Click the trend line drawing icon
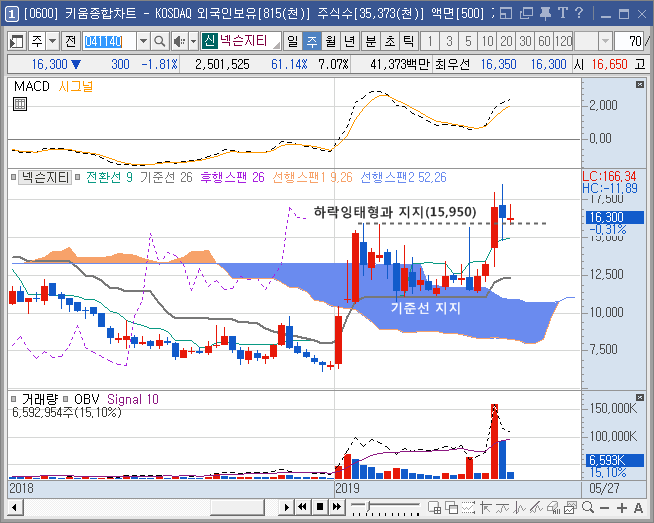This screenshot has height=523, width=654. tap(536, 508)
